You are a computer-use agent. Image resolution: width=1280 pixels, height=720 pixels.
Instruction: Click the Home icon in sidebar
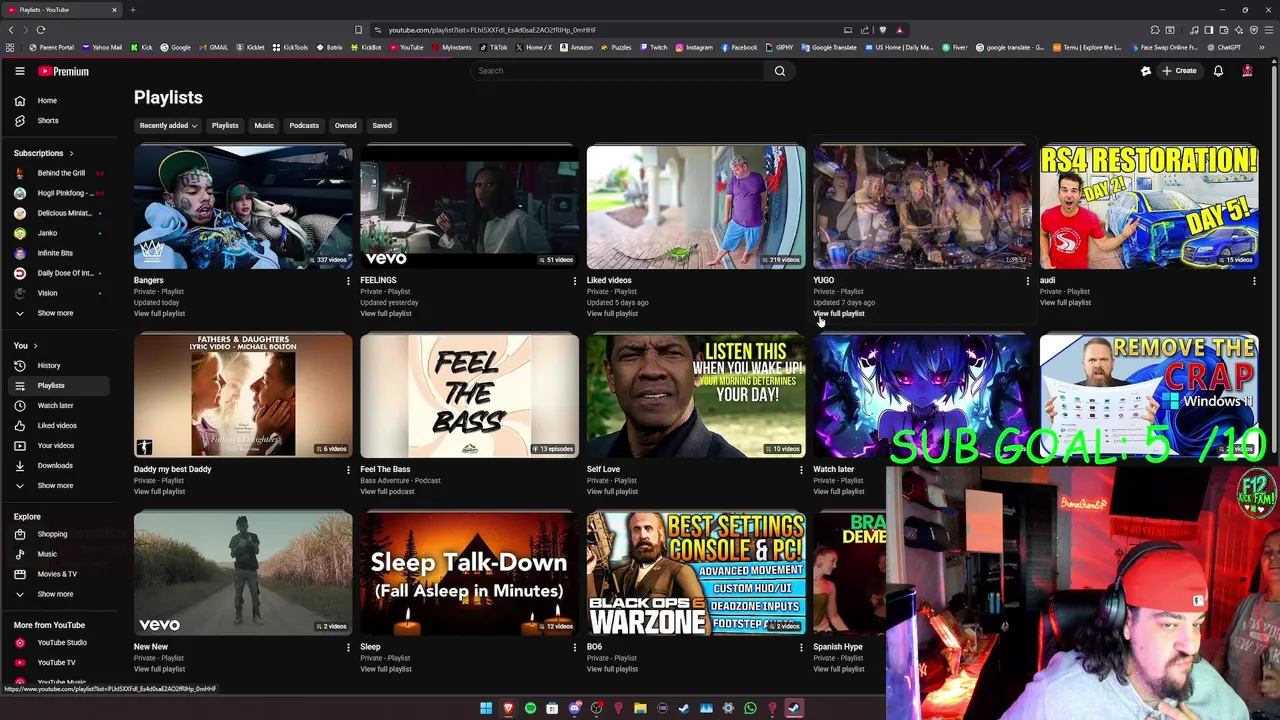click(20, 101)
